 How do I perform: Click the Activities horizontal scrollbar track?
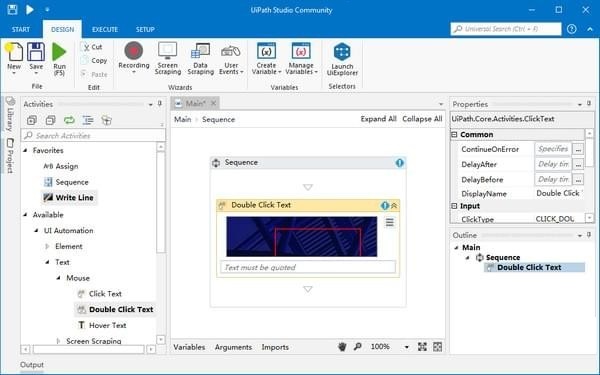point(88,349)
